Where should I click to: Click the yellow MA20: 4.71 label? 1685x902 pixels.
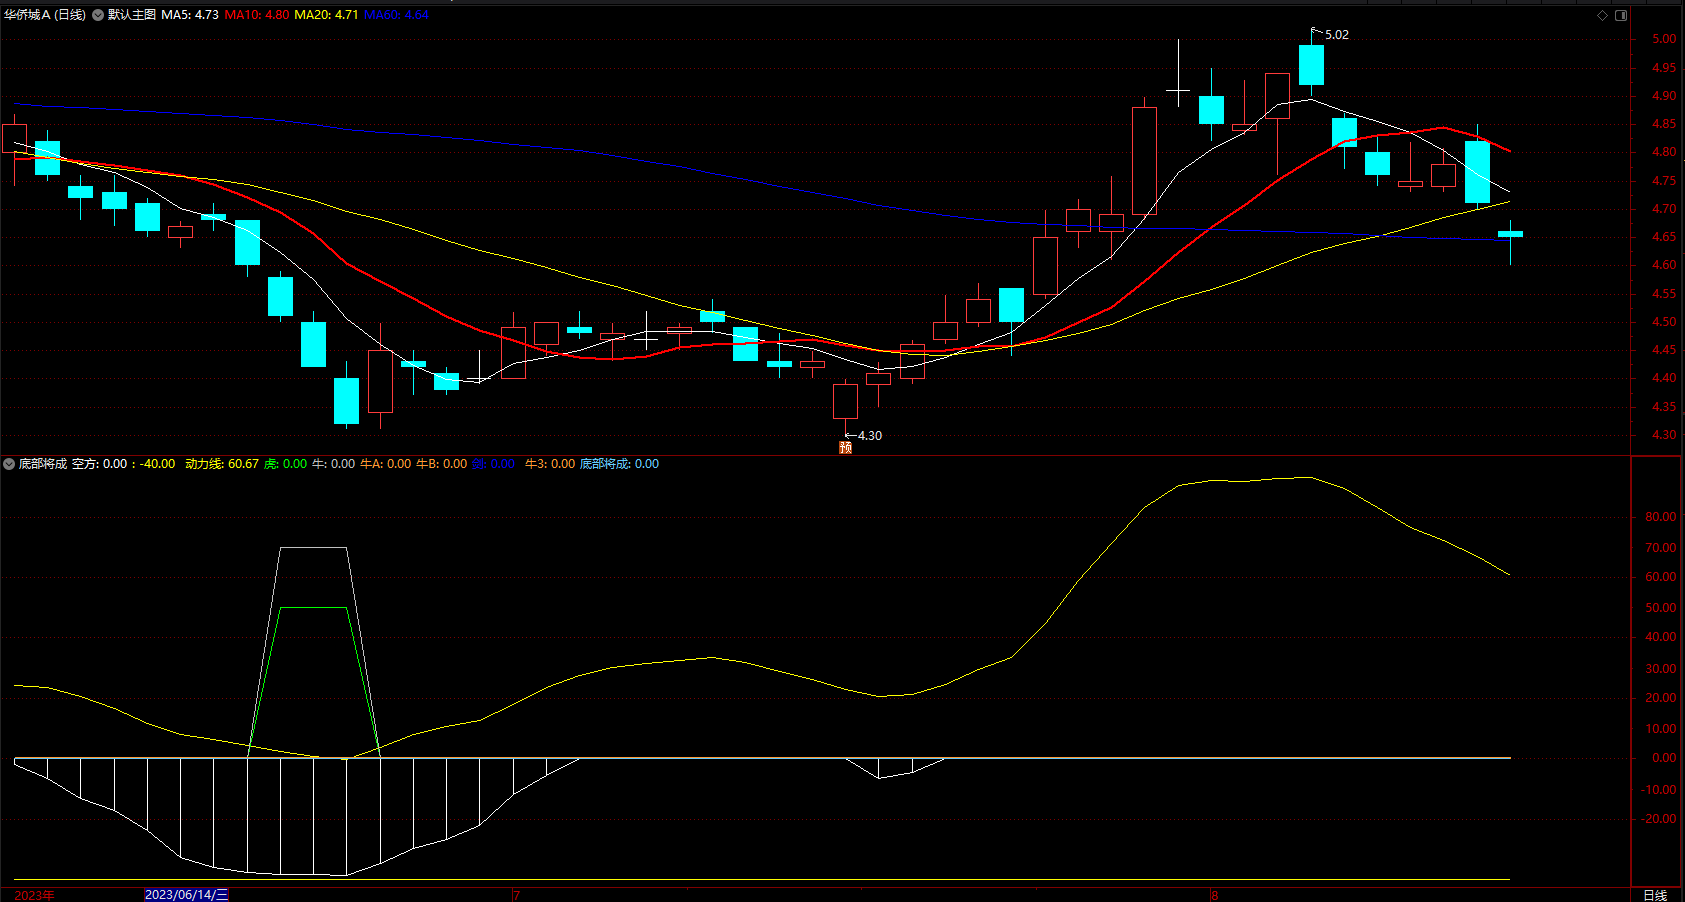coord(326,15)
